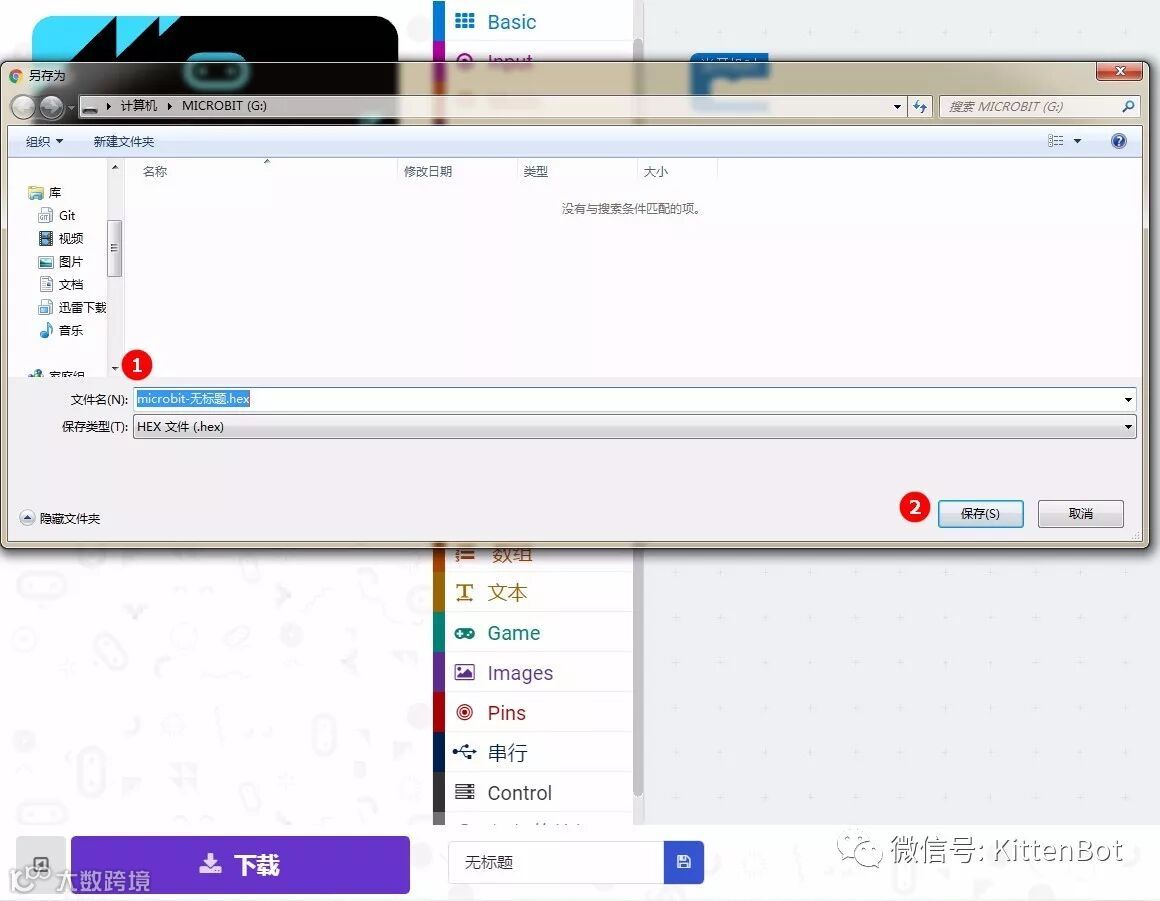Open the Basic blocks category

[x=533, y=21]
